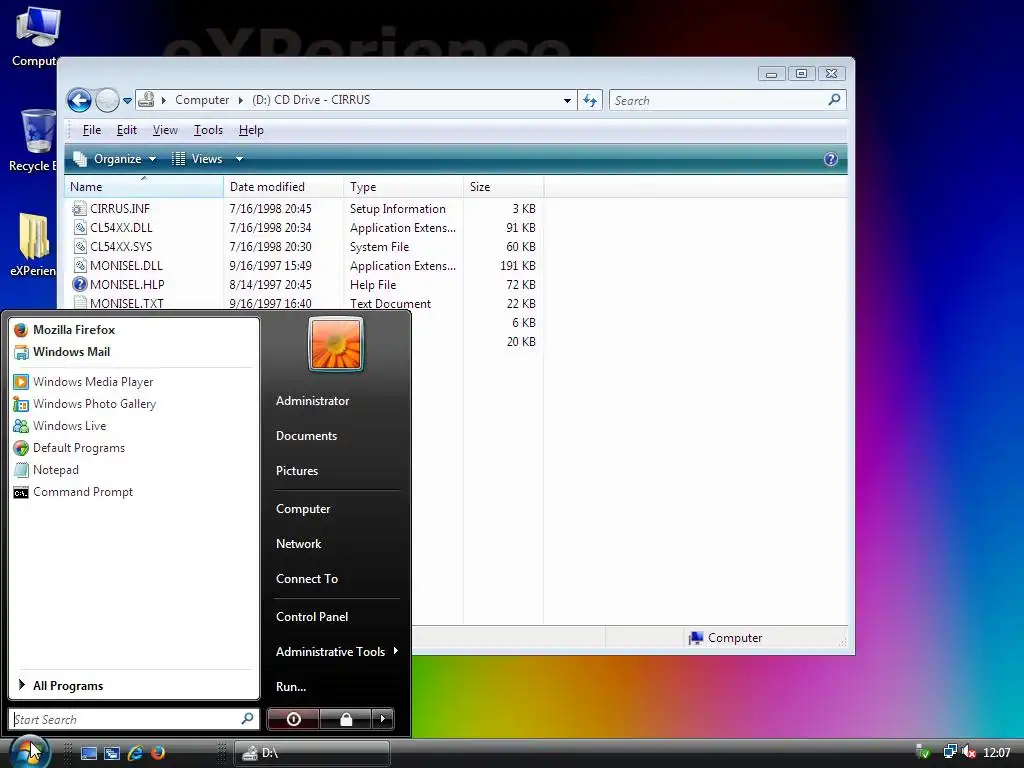Click the lock button in Start menu

point(345,719)
